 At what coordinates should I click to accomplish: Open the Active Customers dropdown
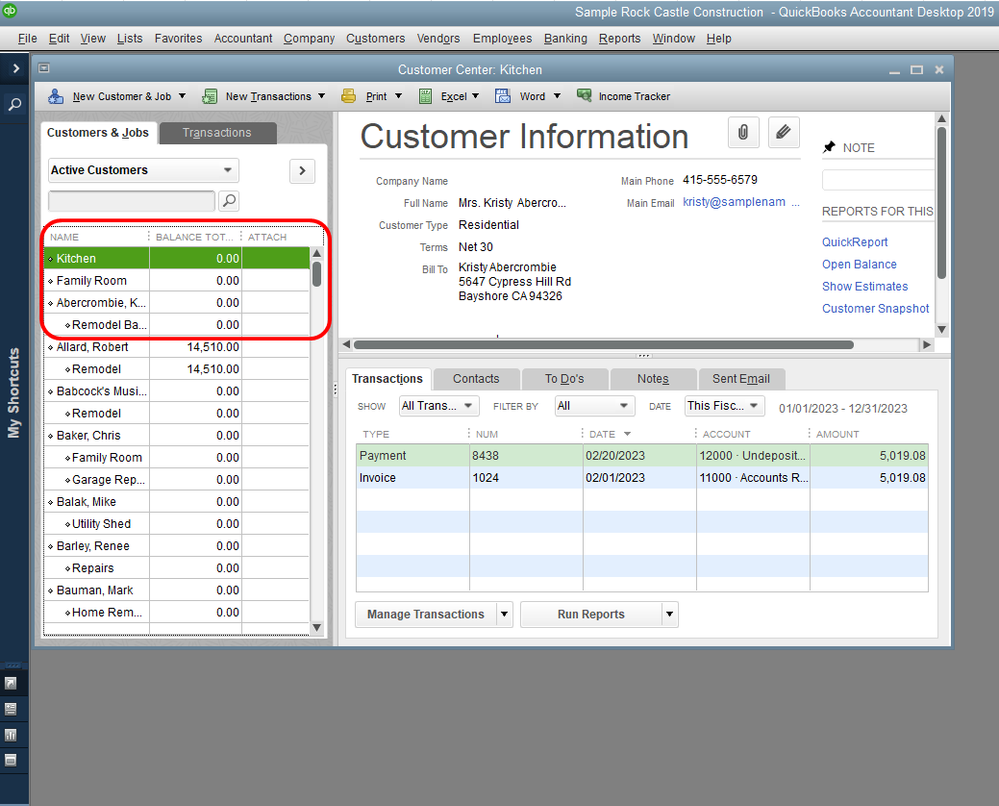(x=143, y=171)
